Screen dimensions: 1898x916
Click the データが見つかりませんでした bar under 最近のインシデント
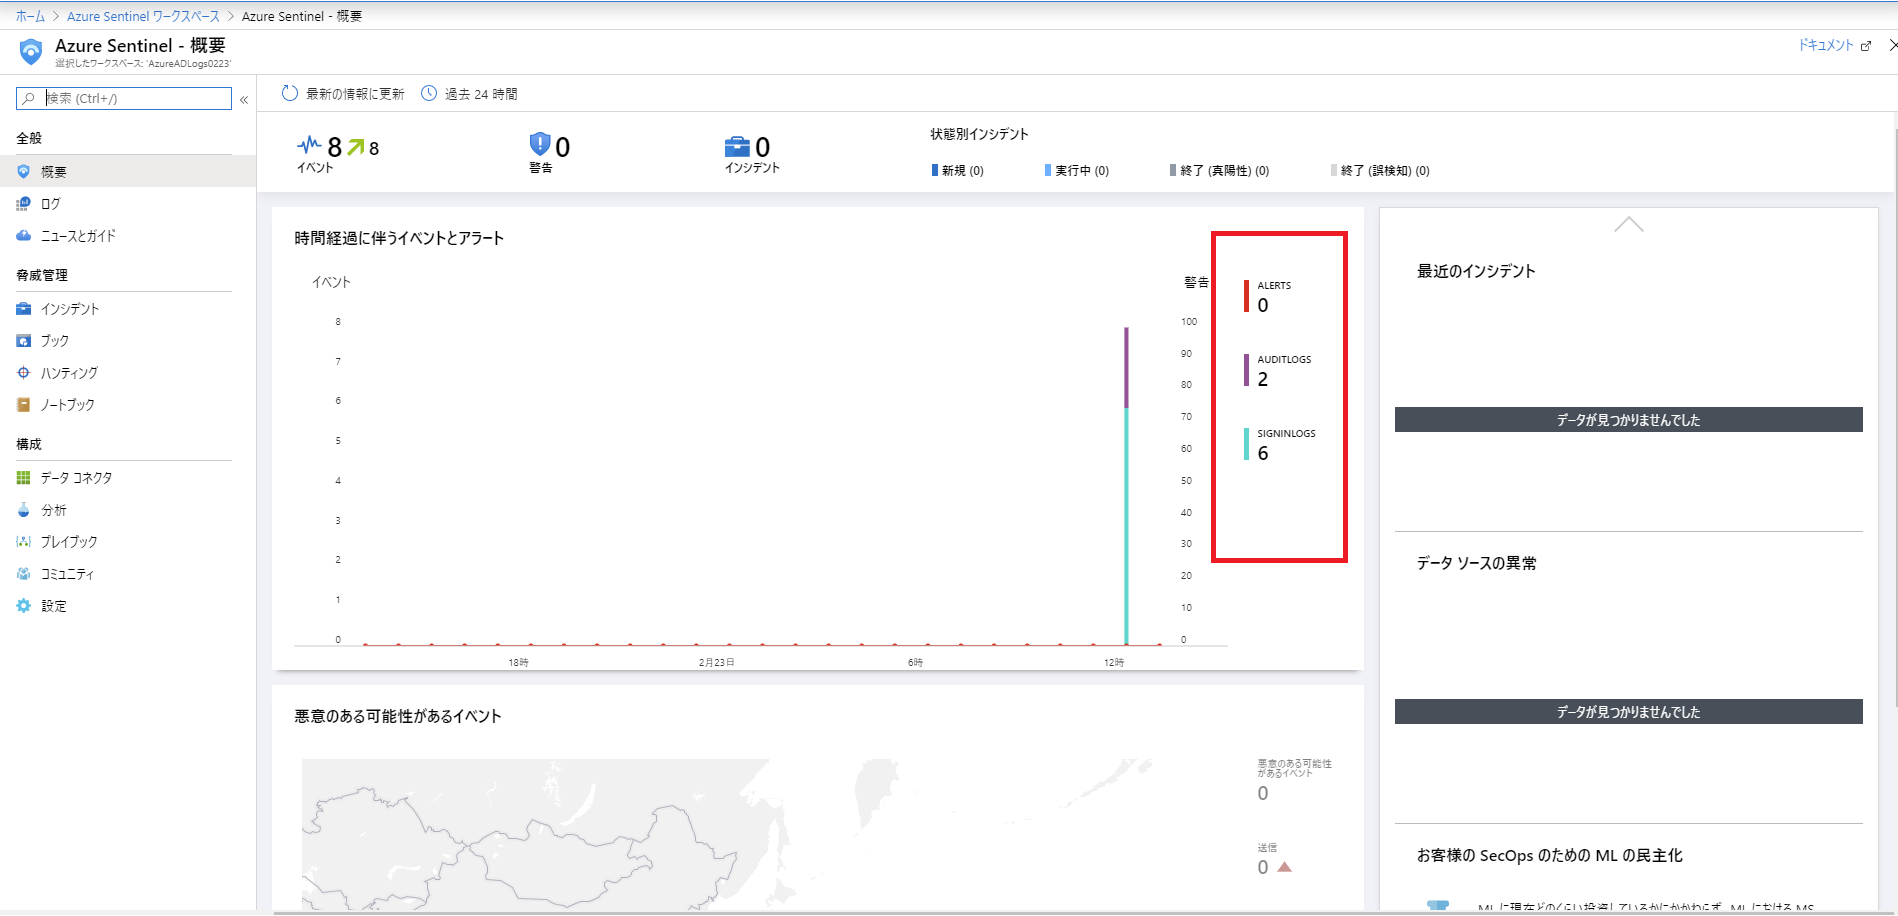point(1628,420)
